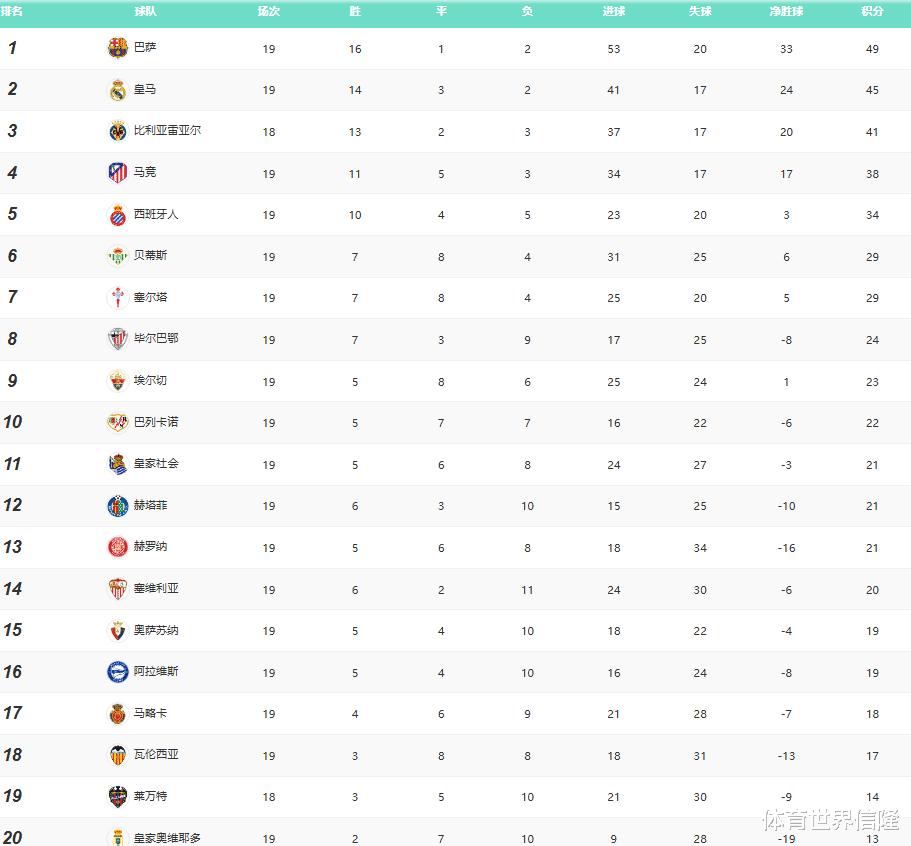The height and width of the screenshot is (846, 911).
Task: Click the 净胜球 column header
Action: [x=786, y=11]
